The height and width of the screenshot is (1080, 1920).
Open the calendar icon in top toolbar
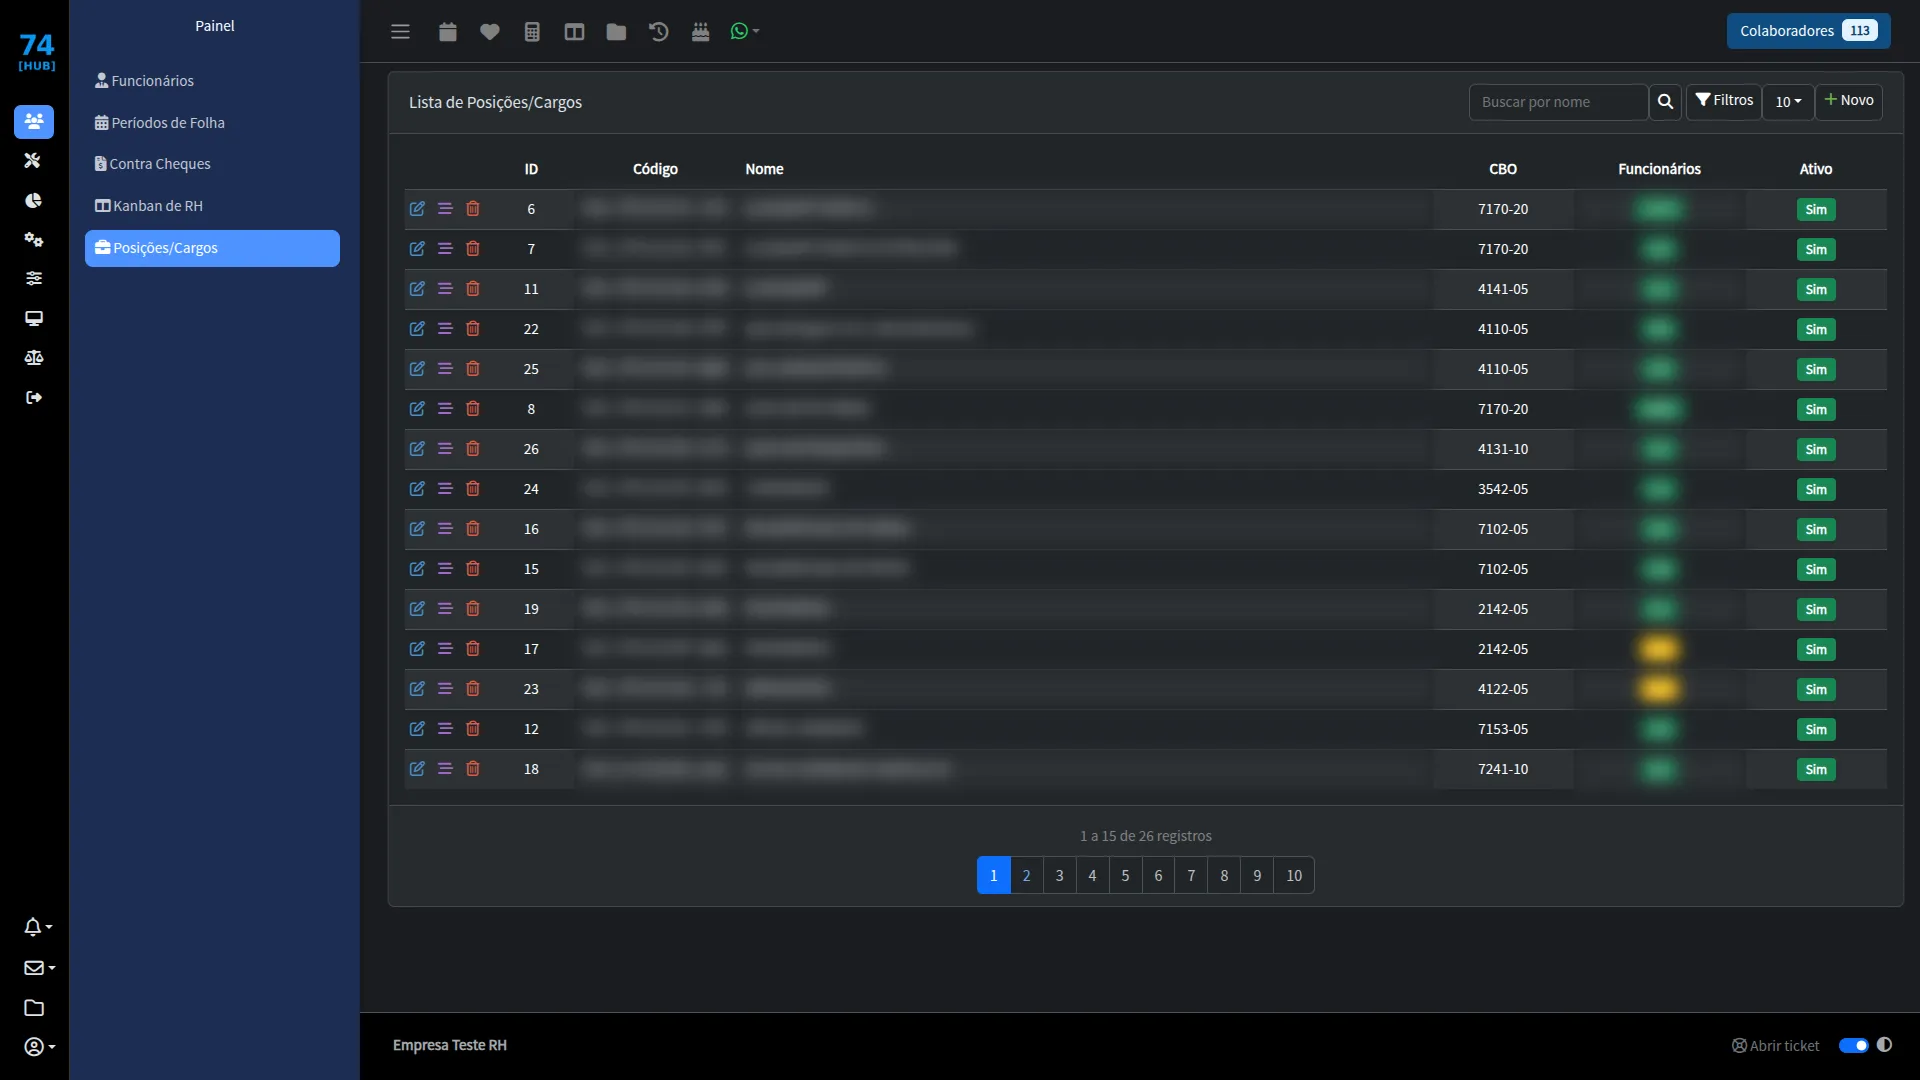point(448,32)
